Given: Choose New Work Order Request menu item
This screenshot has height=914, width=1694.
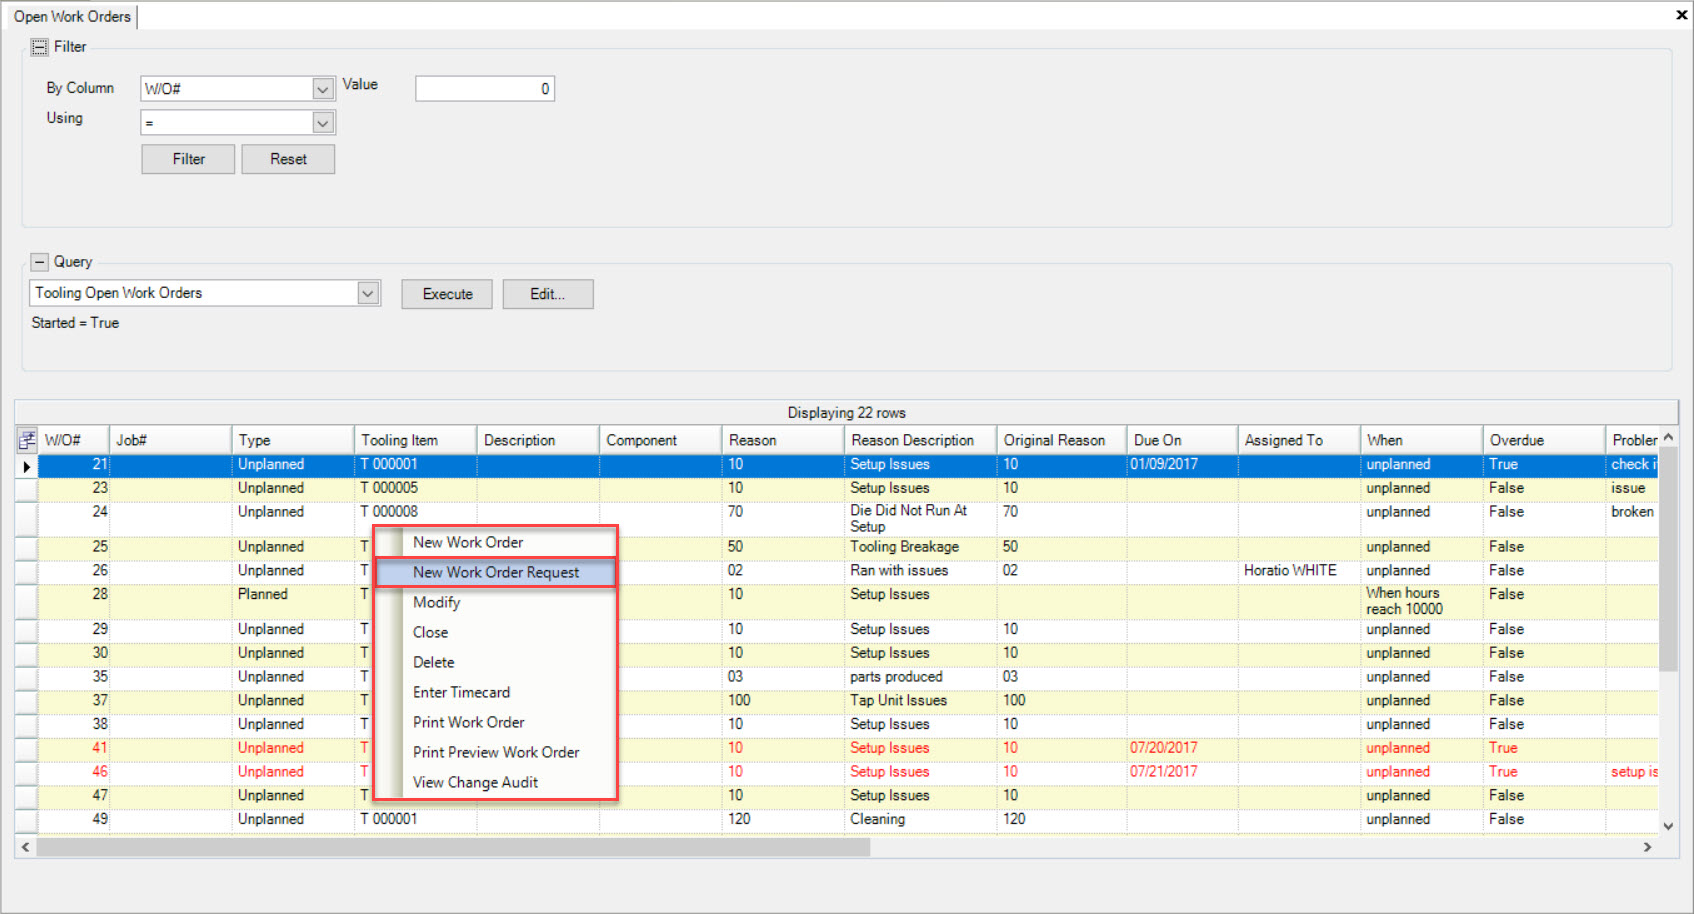Looking at the screenshot, I should (496, 572).
